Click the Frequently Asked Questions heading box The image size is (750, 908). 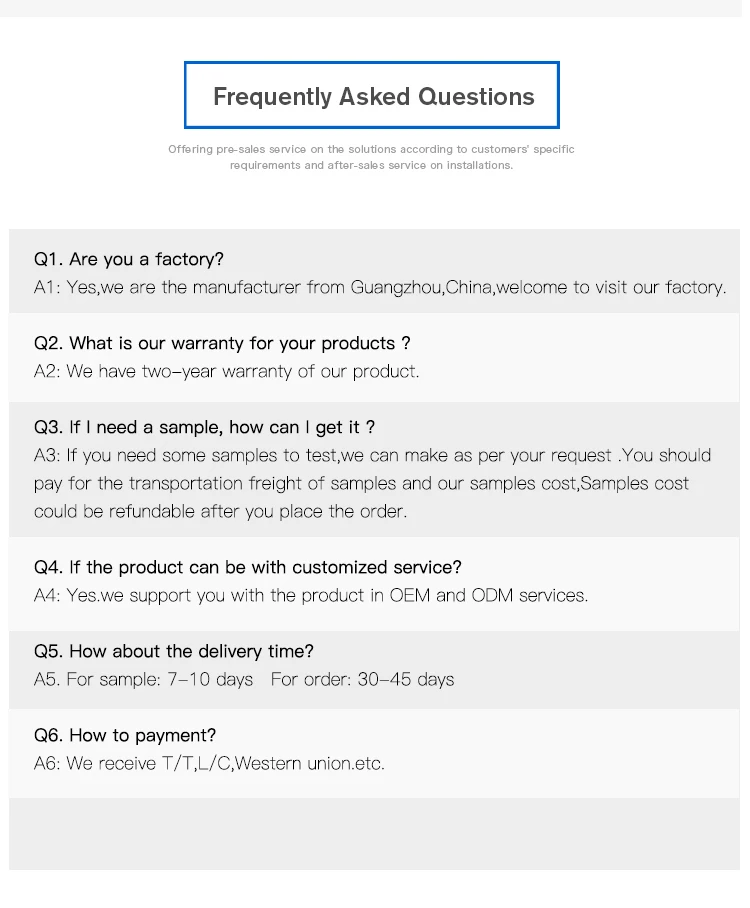(371, 95)
